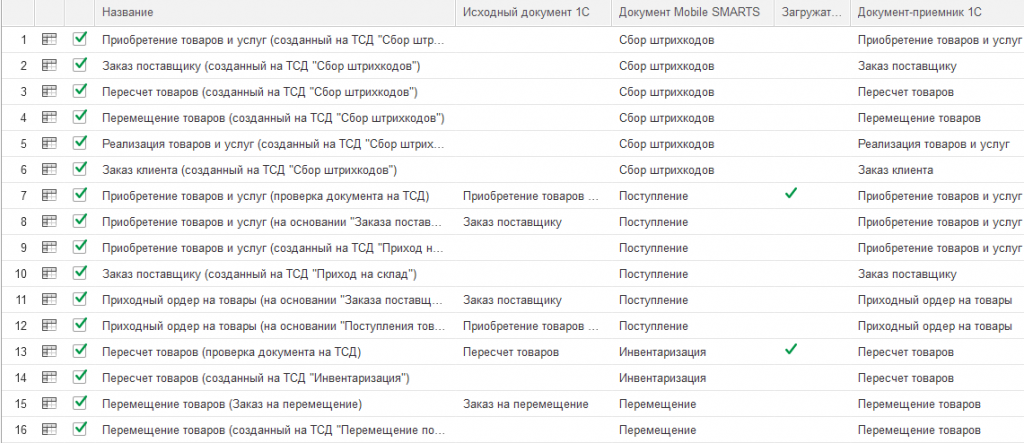
Task: Click the Документ Mobile SMARTS column header
Action: pos(692,12)
